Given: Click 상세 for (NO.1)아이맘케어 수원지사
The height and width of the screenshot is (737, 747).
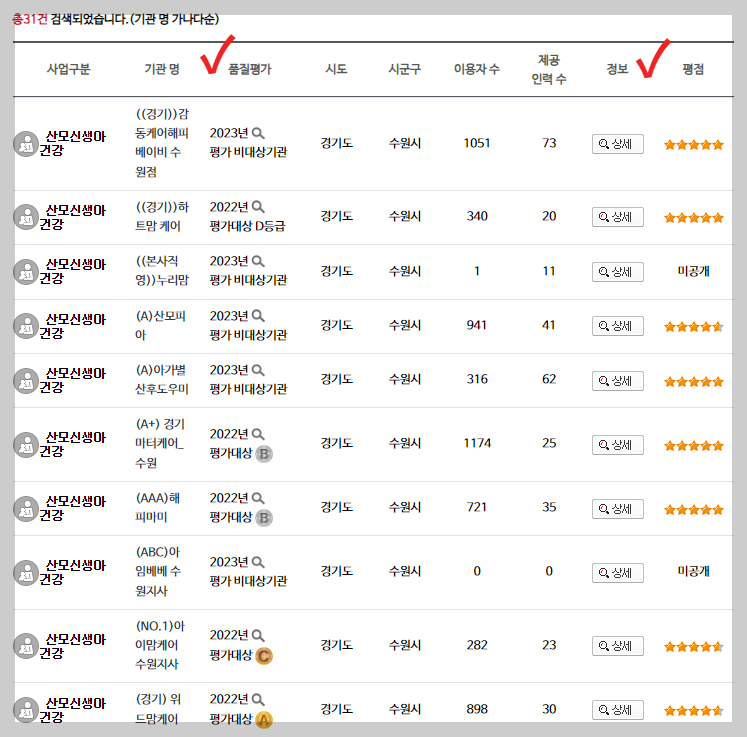Looking at the screenshot, I should pos(617,646).
